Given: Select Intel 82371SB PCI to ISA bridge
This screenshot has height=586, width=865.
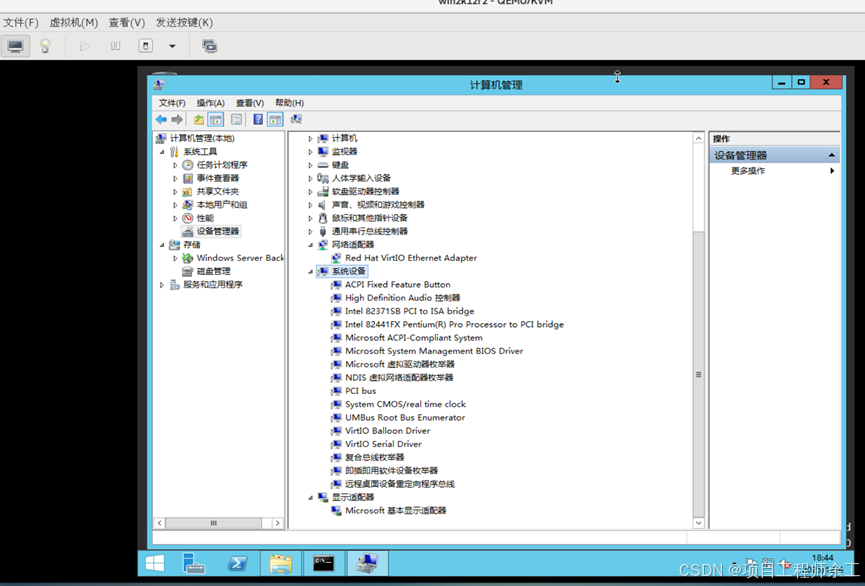Looking at the screenshot, I should pos(409,311).
